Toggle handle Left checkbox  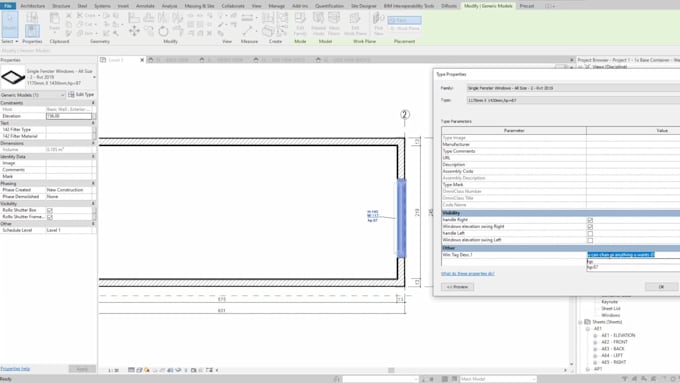click(x=590, y=233)
